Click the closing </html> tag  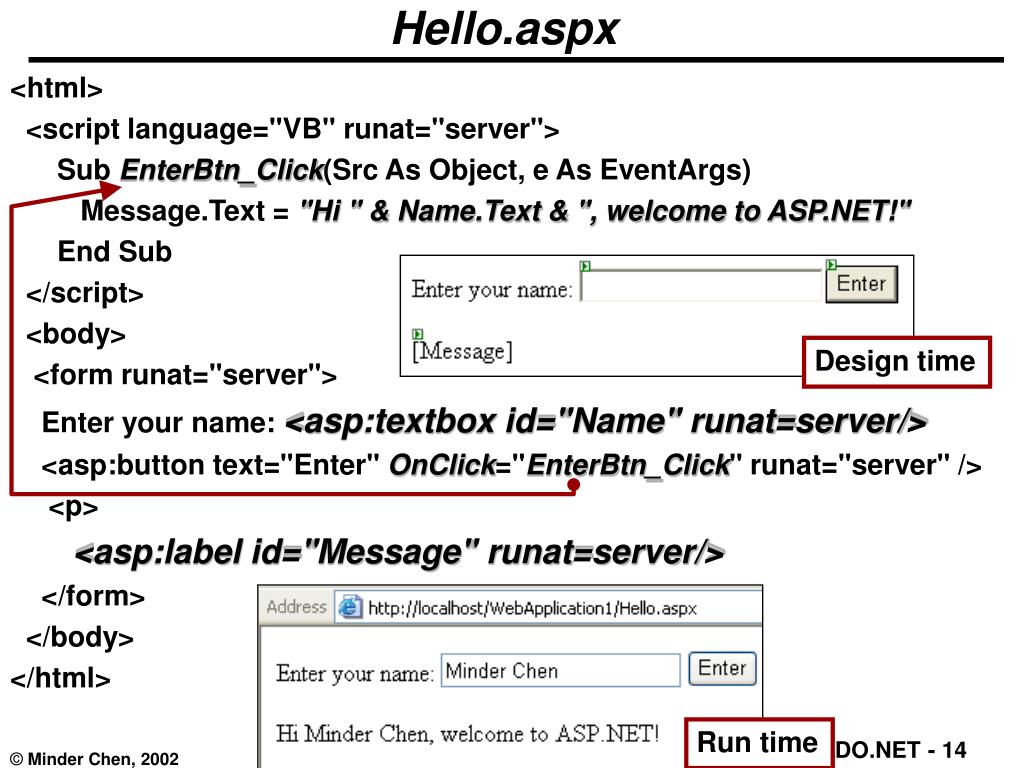[60, 678]
